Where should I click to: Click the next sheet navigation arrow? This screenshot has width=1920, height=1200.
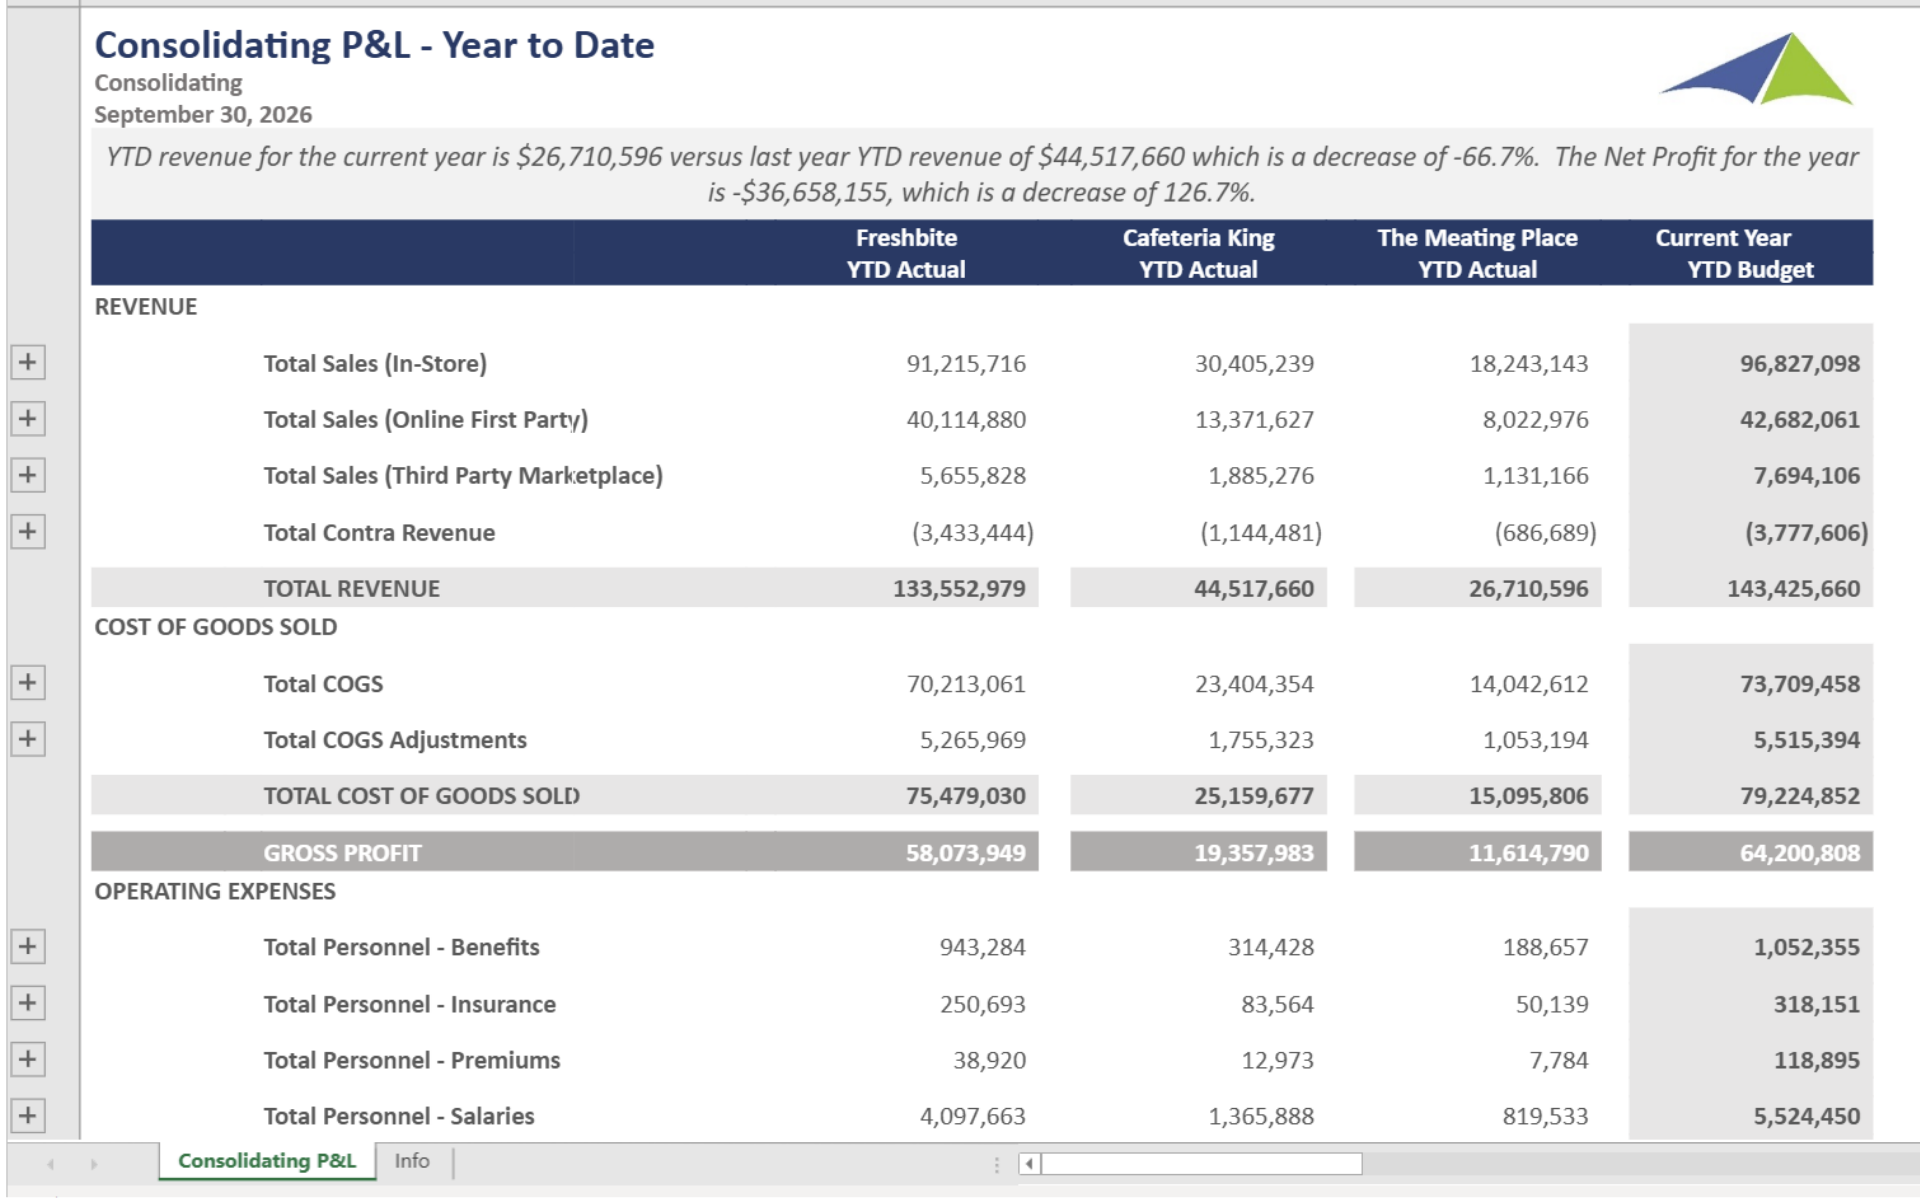94,1164
